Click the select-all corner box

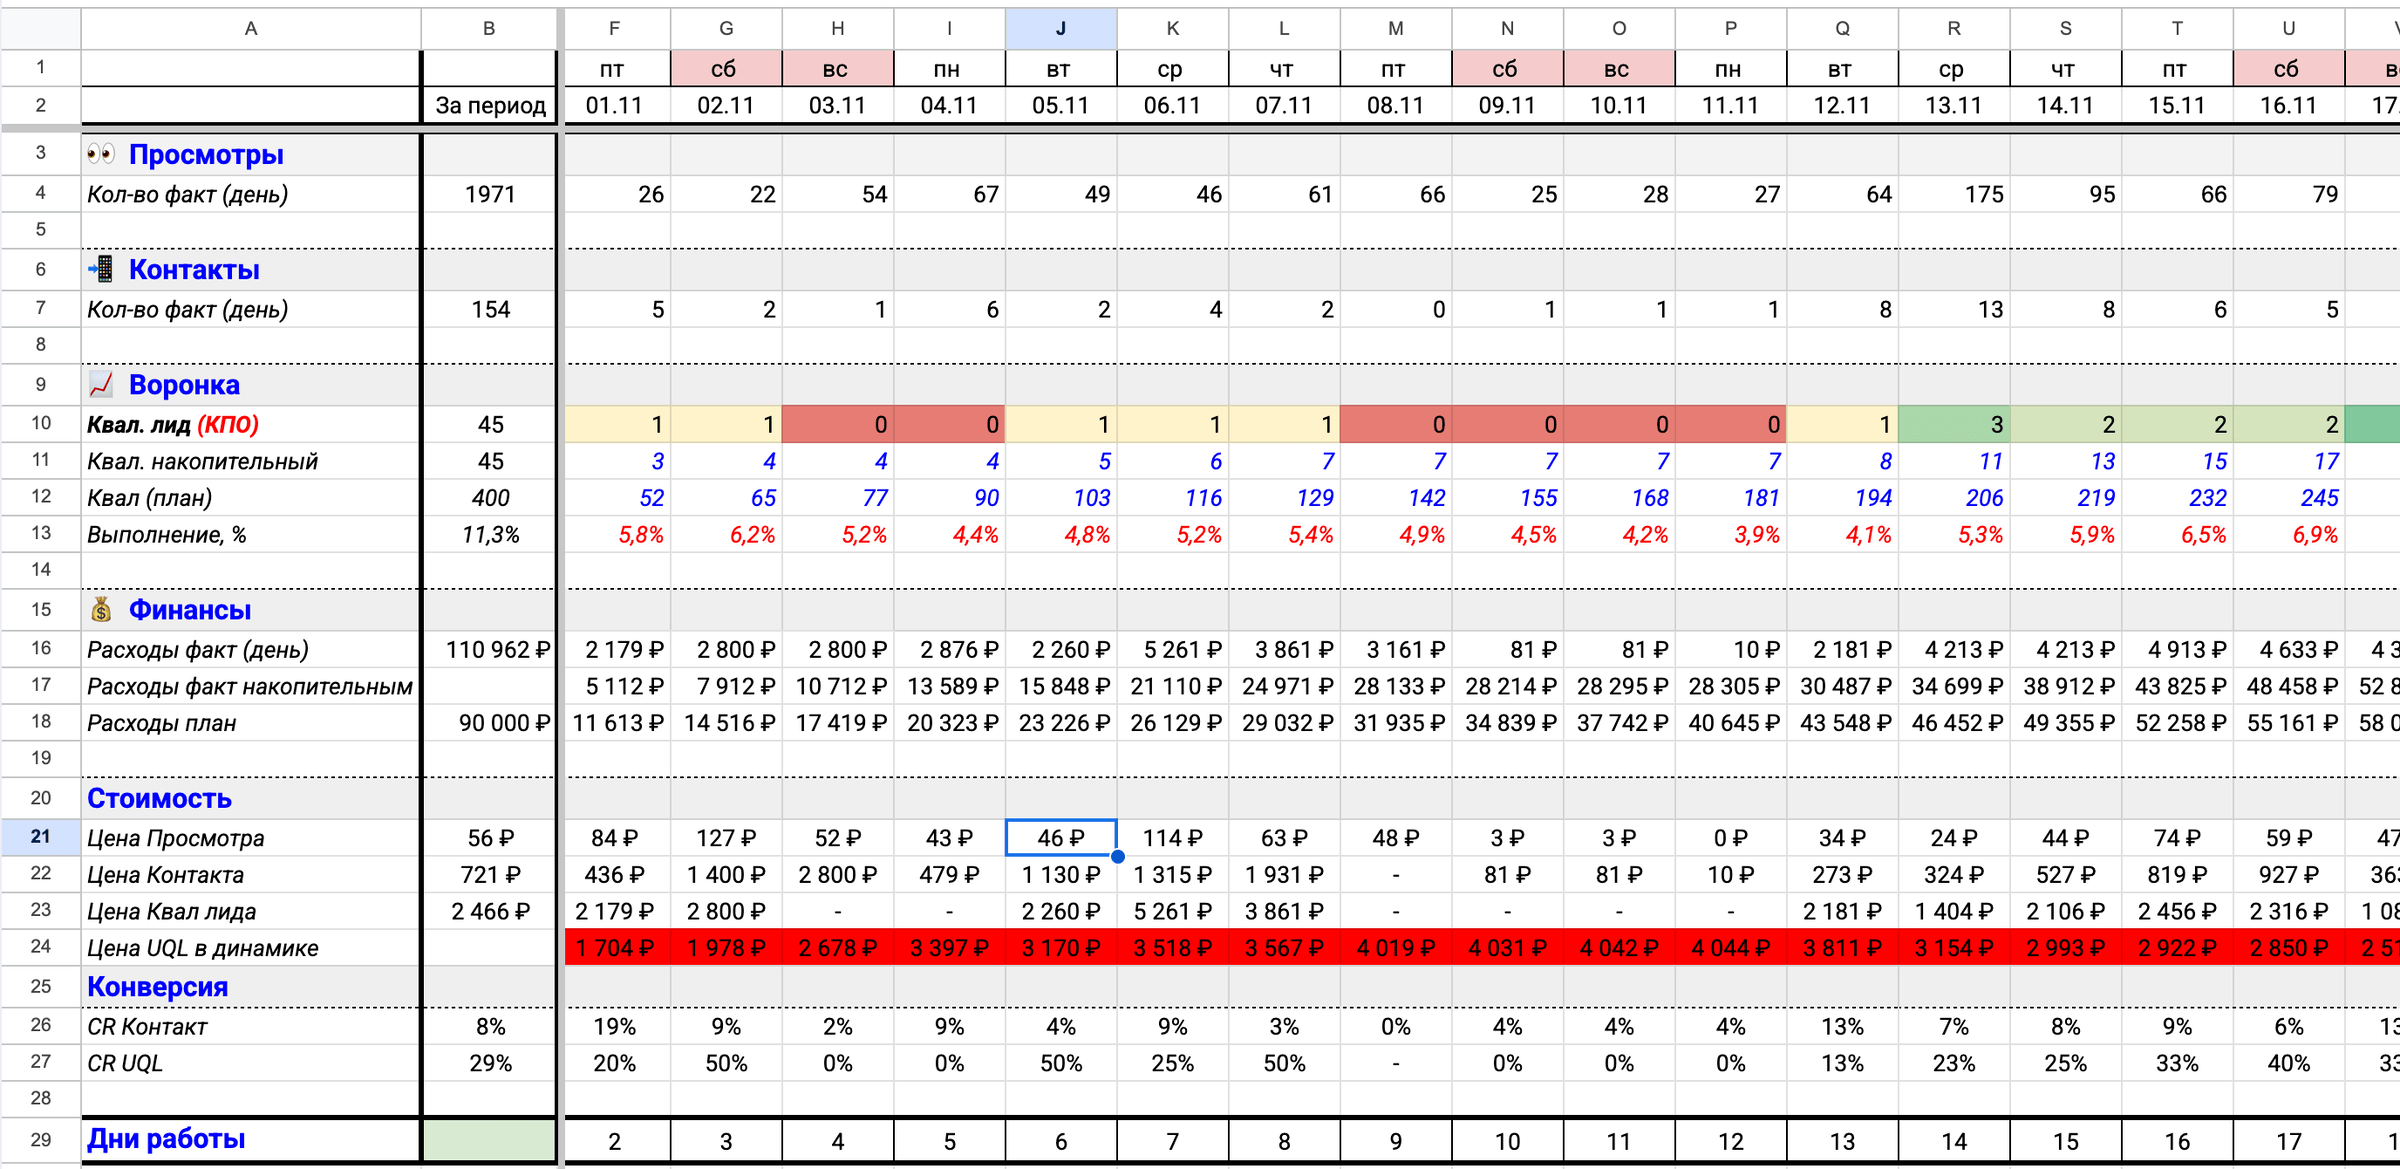pyautogui.click(x=40, y=29)
